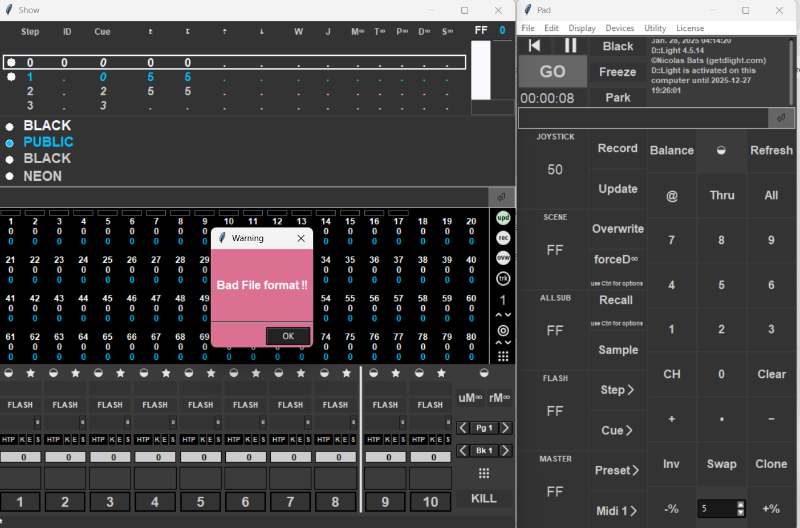Image resolution: width=800 pixels, height=528 pixels.
Task: Select the PUBLIC cue radio dot
Action: [9, 143]
